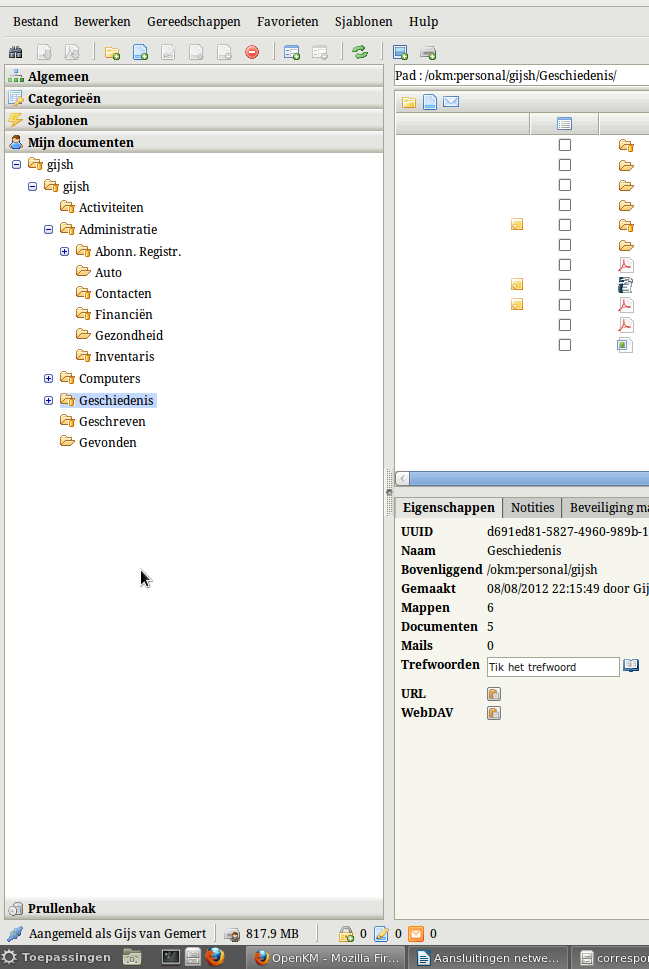Toggle the folder filter icon above file list

pos(409,102)
